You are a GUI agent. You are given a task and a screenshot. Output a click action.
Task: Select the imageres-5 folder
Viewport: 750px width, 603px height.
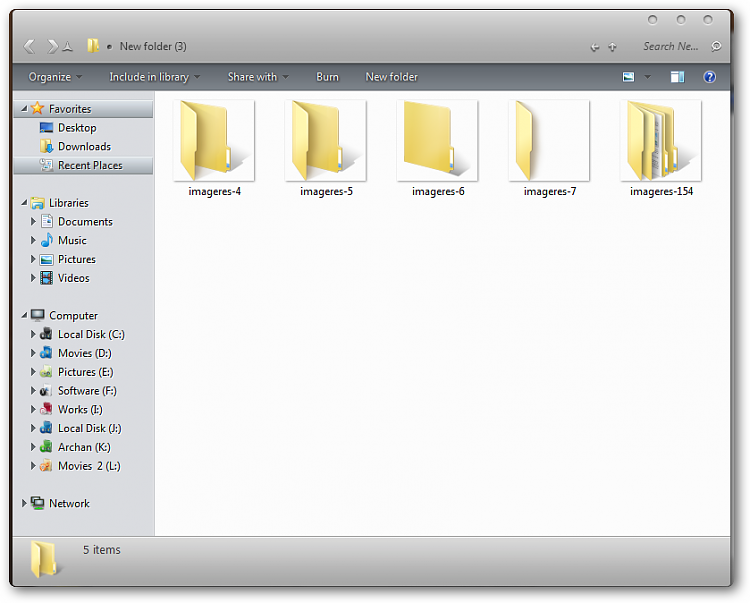(x=326, y=149)
